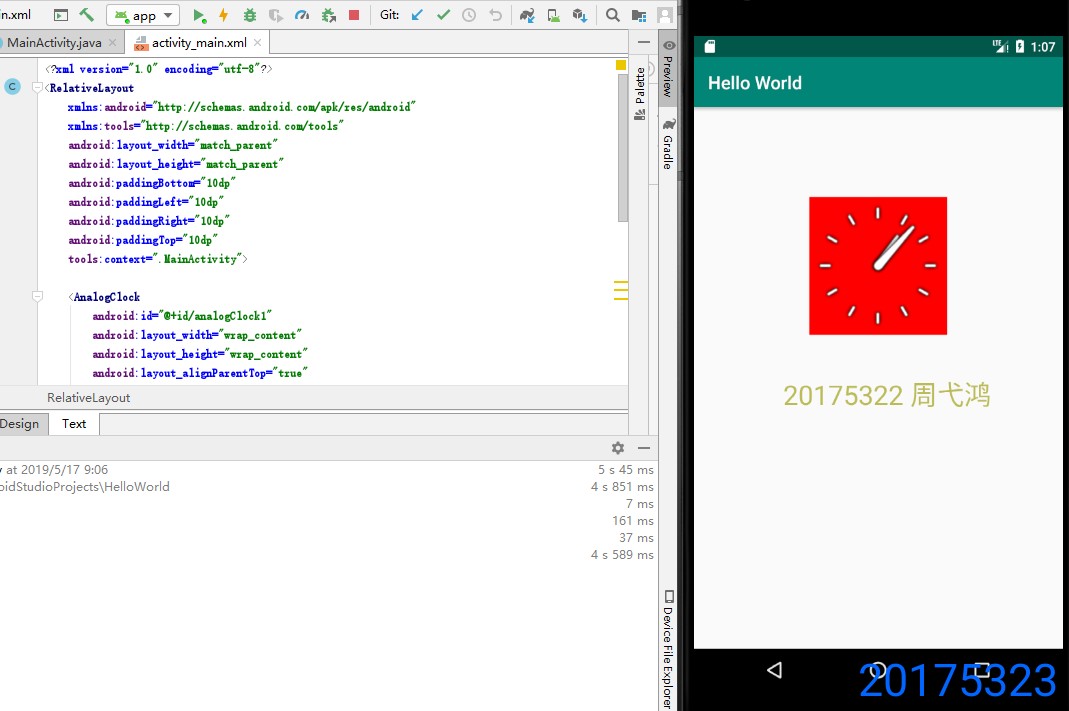
Task: Click the RelativeLayout breadcrumb
Action: (x=88, y=398)
